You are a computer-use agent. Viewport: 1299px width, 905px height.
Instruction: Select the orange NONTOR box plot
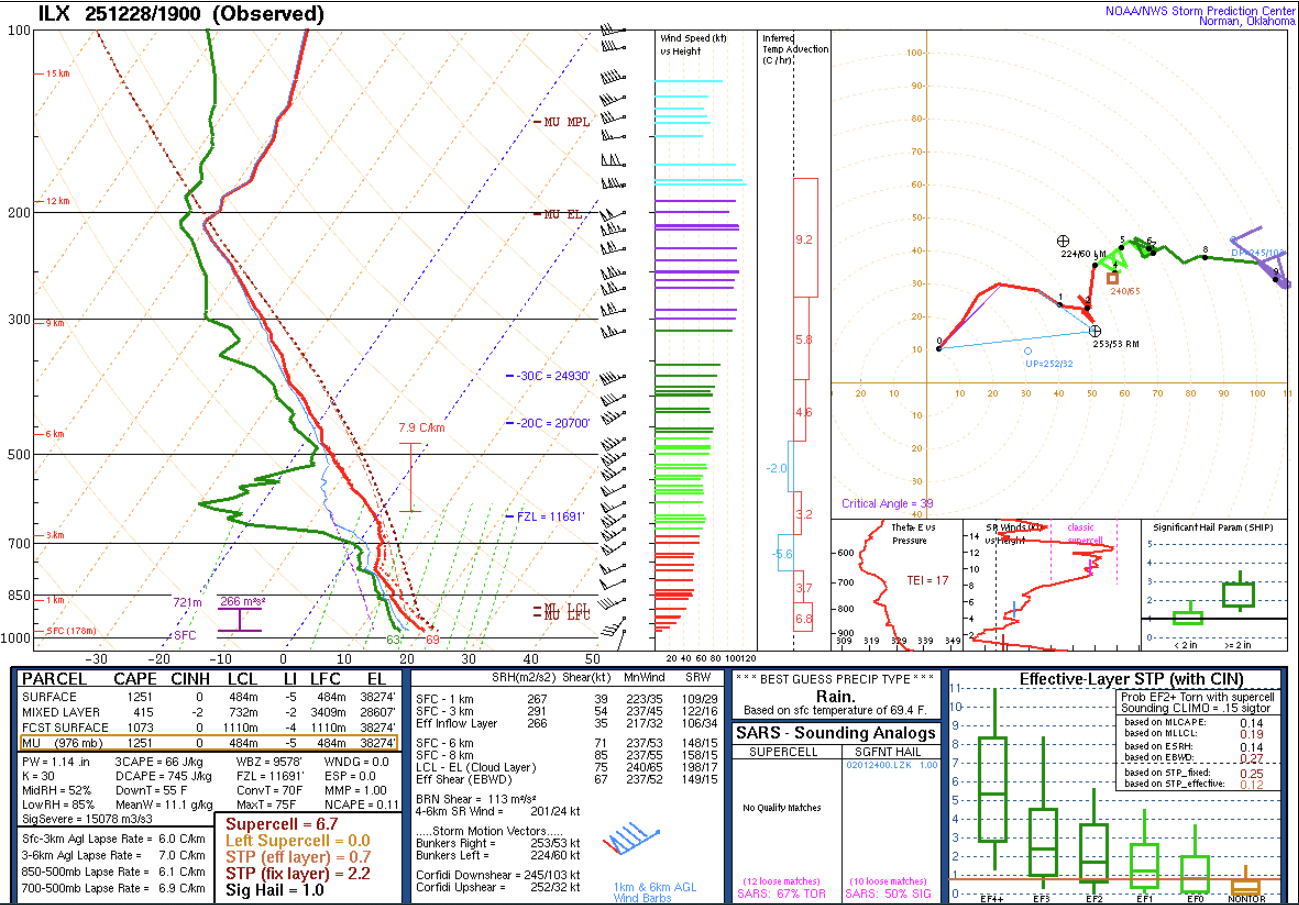point(1245,886)
